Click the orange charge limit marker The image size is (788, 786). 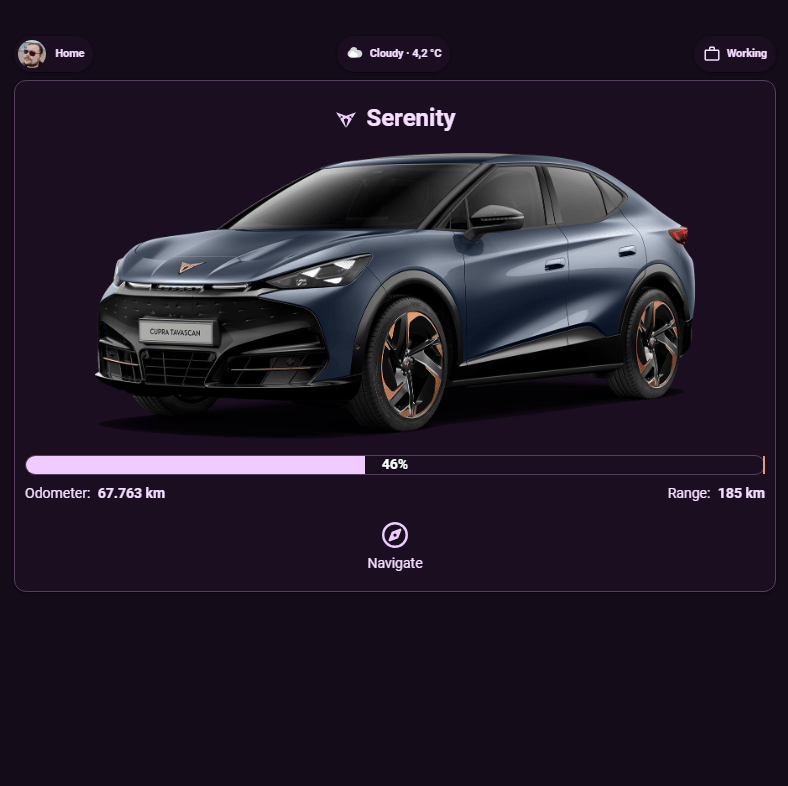tap(764, 465)
